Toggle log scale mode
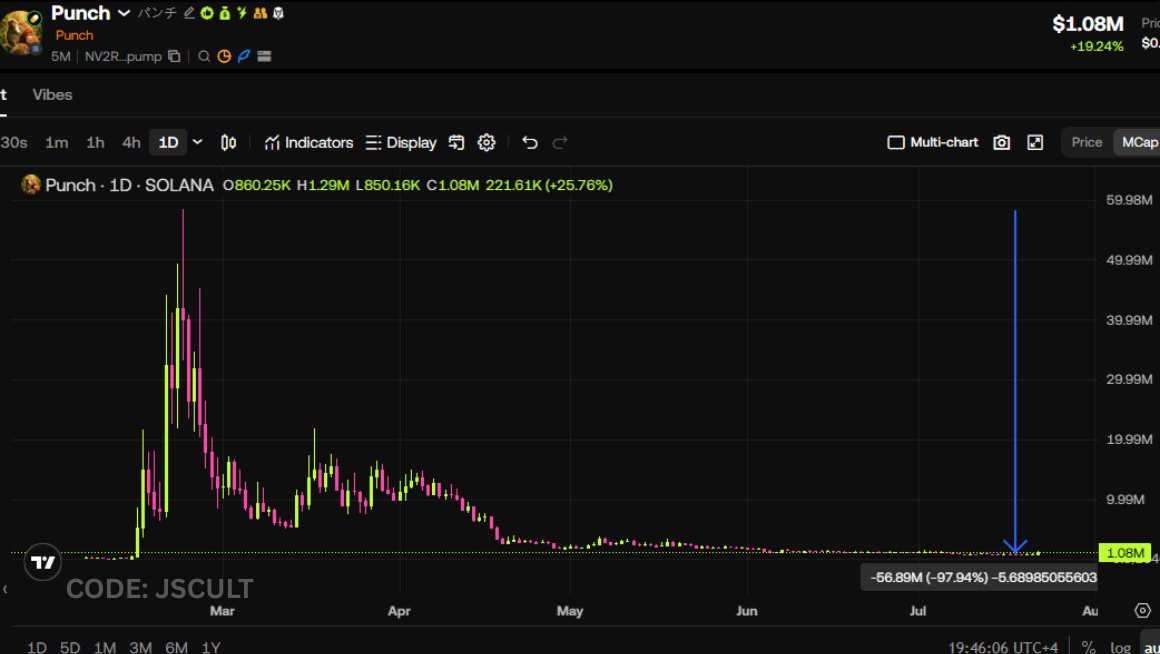Screen dimensions: 1160x654 pyautogui.click(x=1120, y=647)
